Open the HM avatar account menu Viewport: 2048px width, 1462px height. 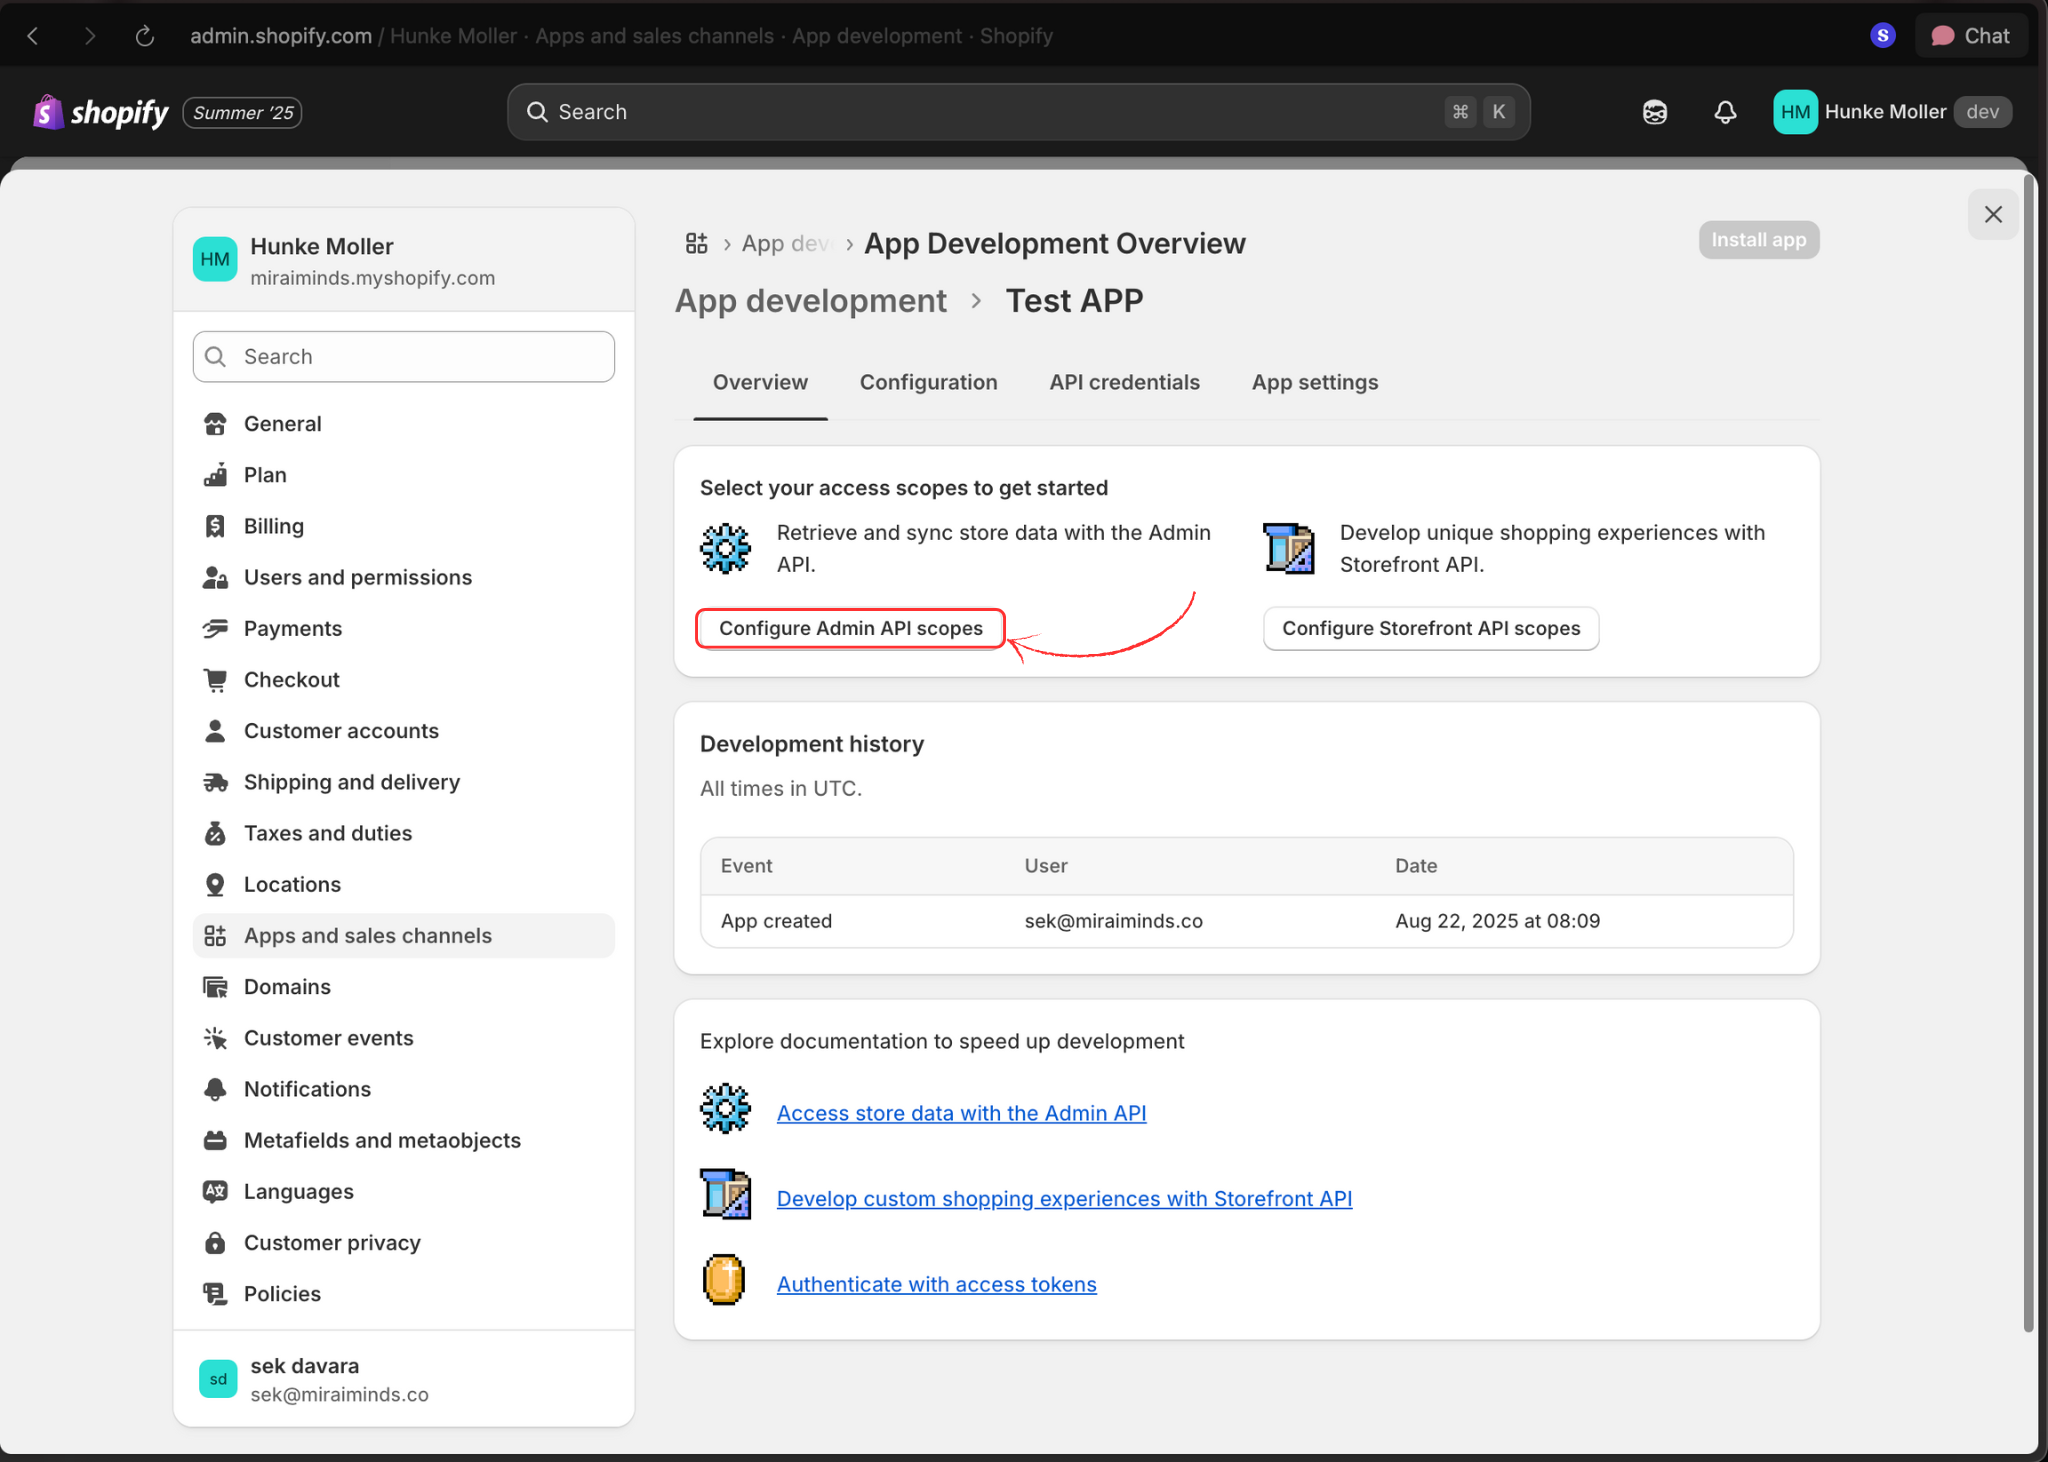(x=1793, y=111)
